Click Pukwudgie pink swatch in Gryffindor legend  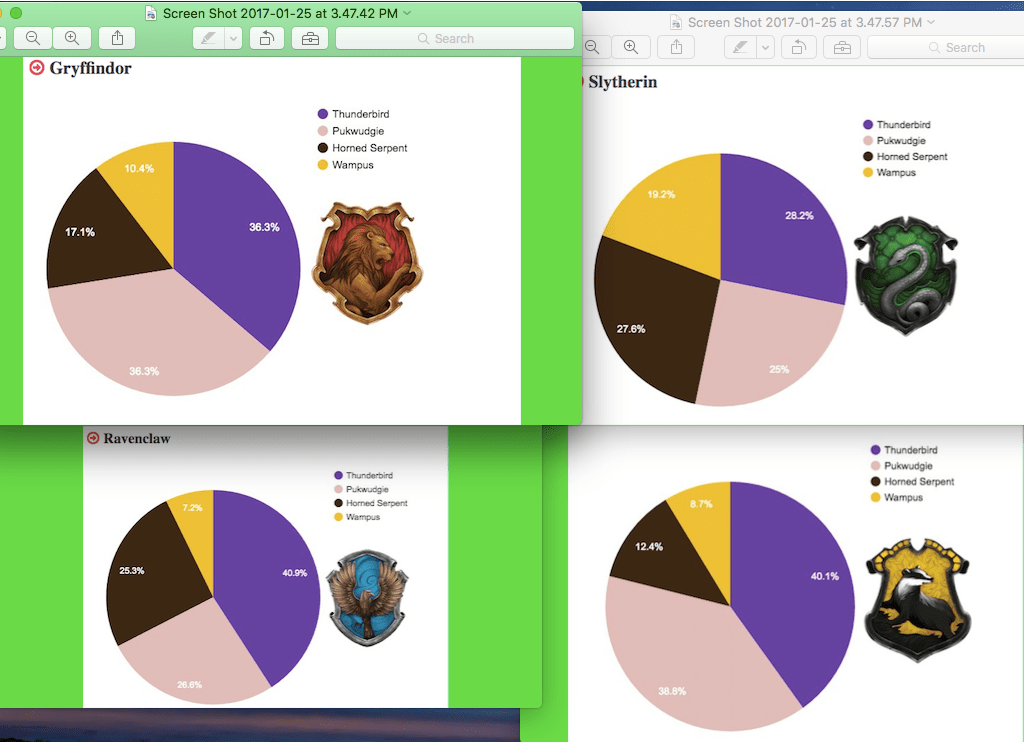point(323,131)
